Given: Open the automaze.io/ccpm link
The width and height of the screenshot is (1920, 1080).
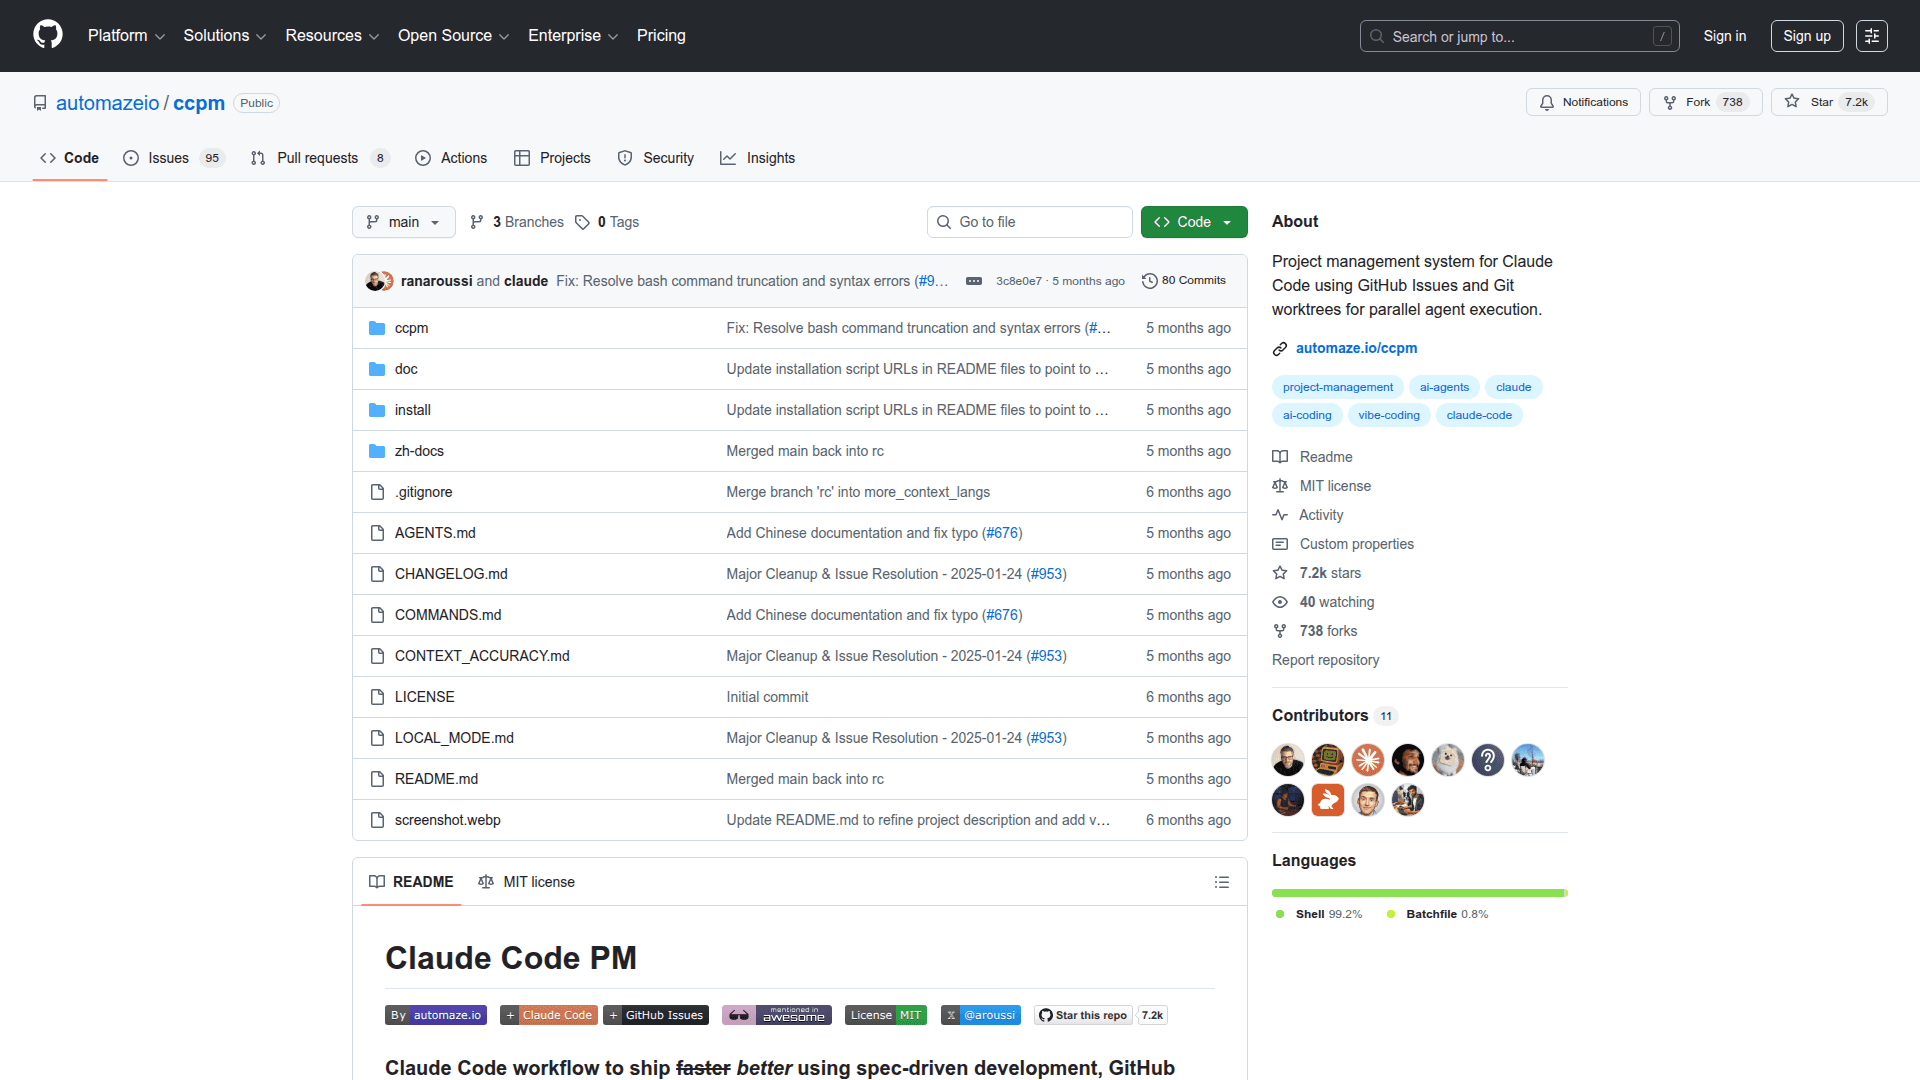Looking at the screenshot, I should [1356, 348].
